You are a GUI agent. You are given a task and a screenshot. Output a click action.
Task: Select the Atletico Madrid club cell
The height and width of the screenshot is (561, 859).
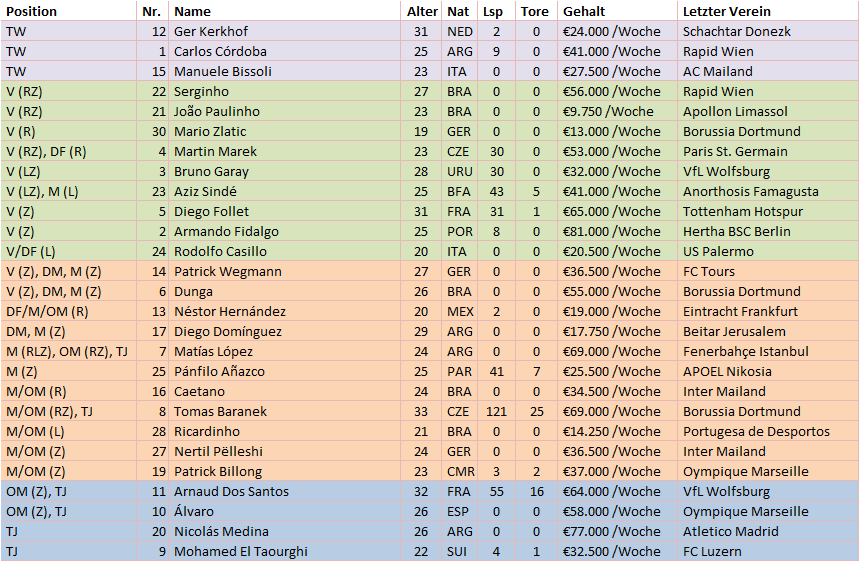pos(768,531)
